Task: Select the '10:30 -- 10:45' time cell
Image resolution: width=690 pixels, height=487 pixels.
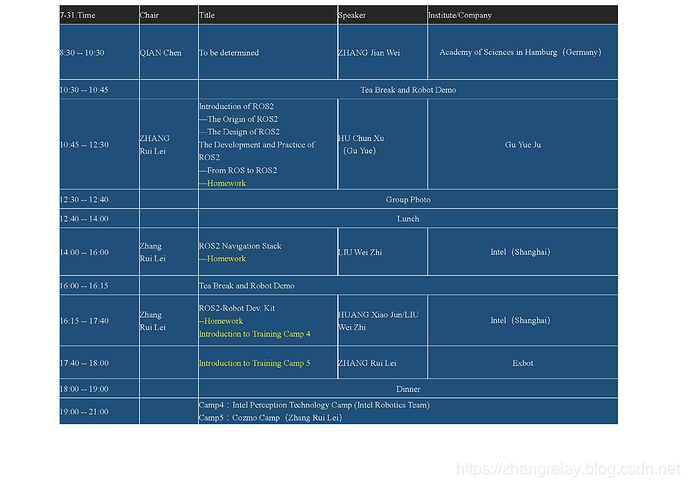Action: click(99, 90)
